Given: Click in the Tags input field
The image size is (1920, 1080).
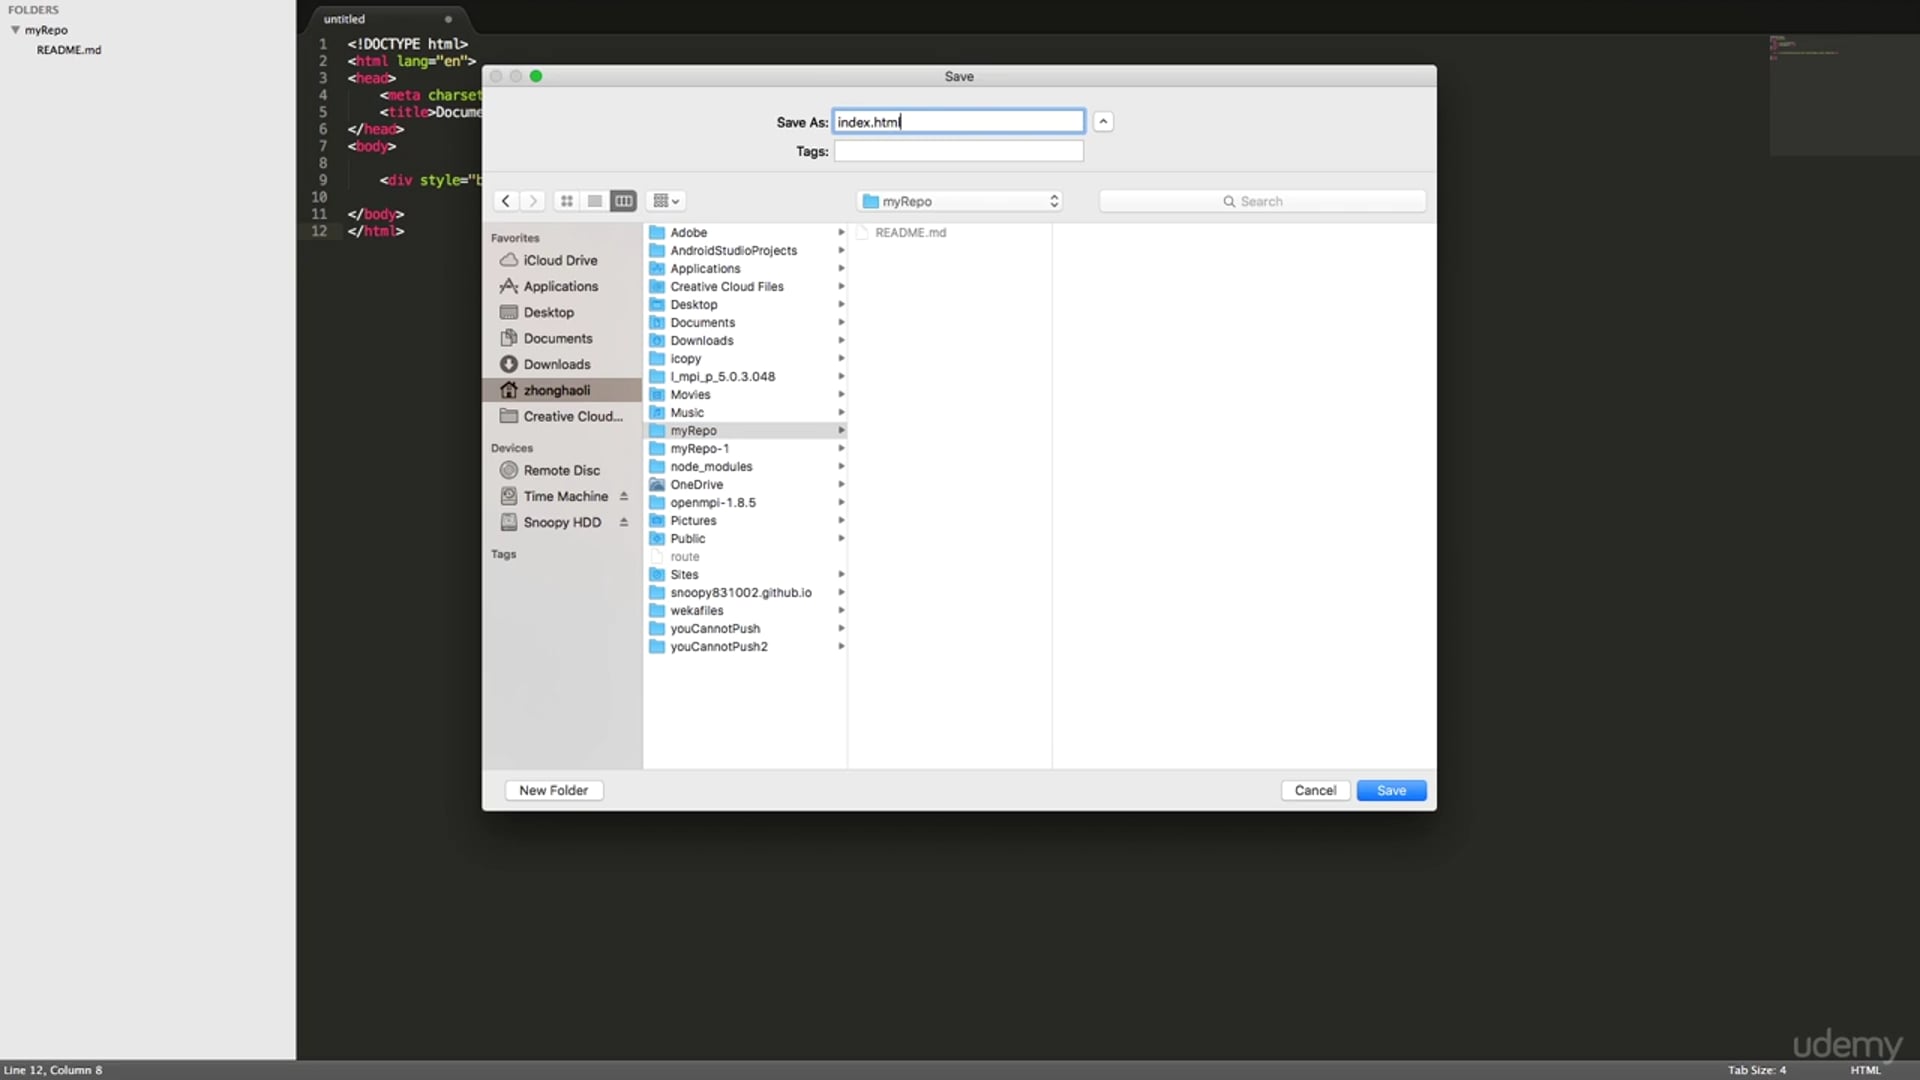Looking at the screenshot, I should pos(958,151).
